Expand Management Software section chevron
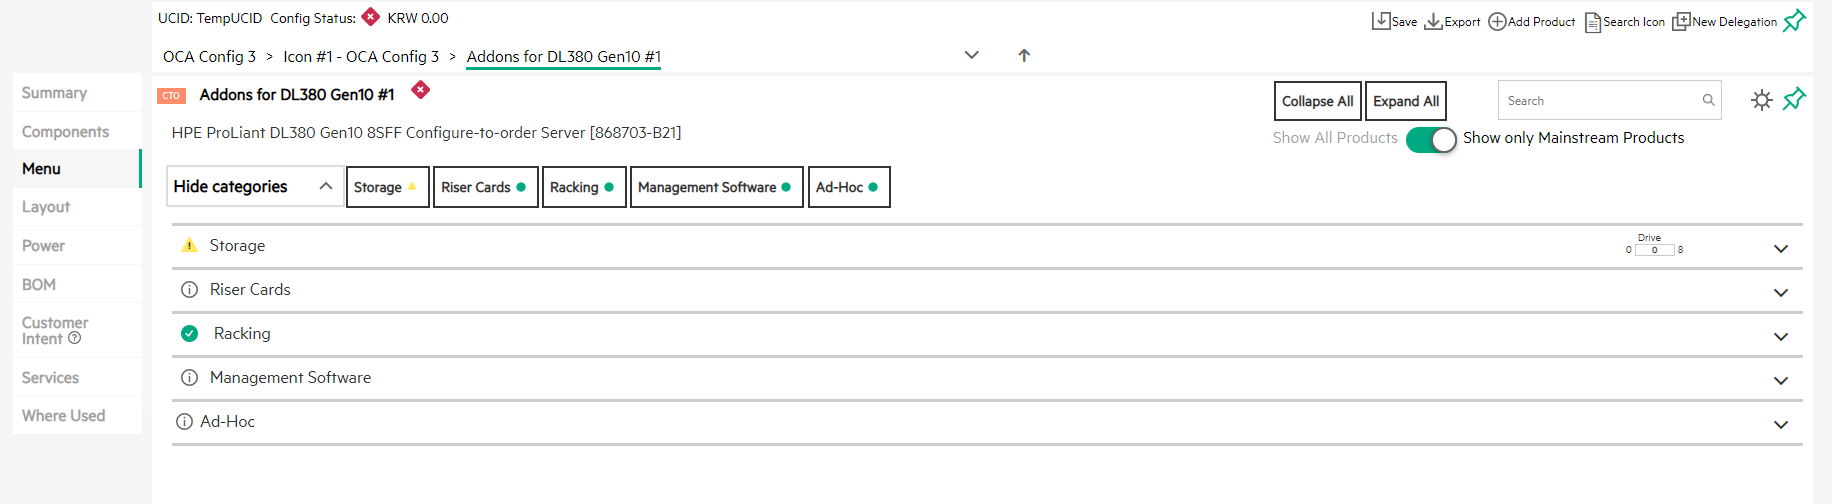This screenshot has height=504, width=1832. point(1781,381)
